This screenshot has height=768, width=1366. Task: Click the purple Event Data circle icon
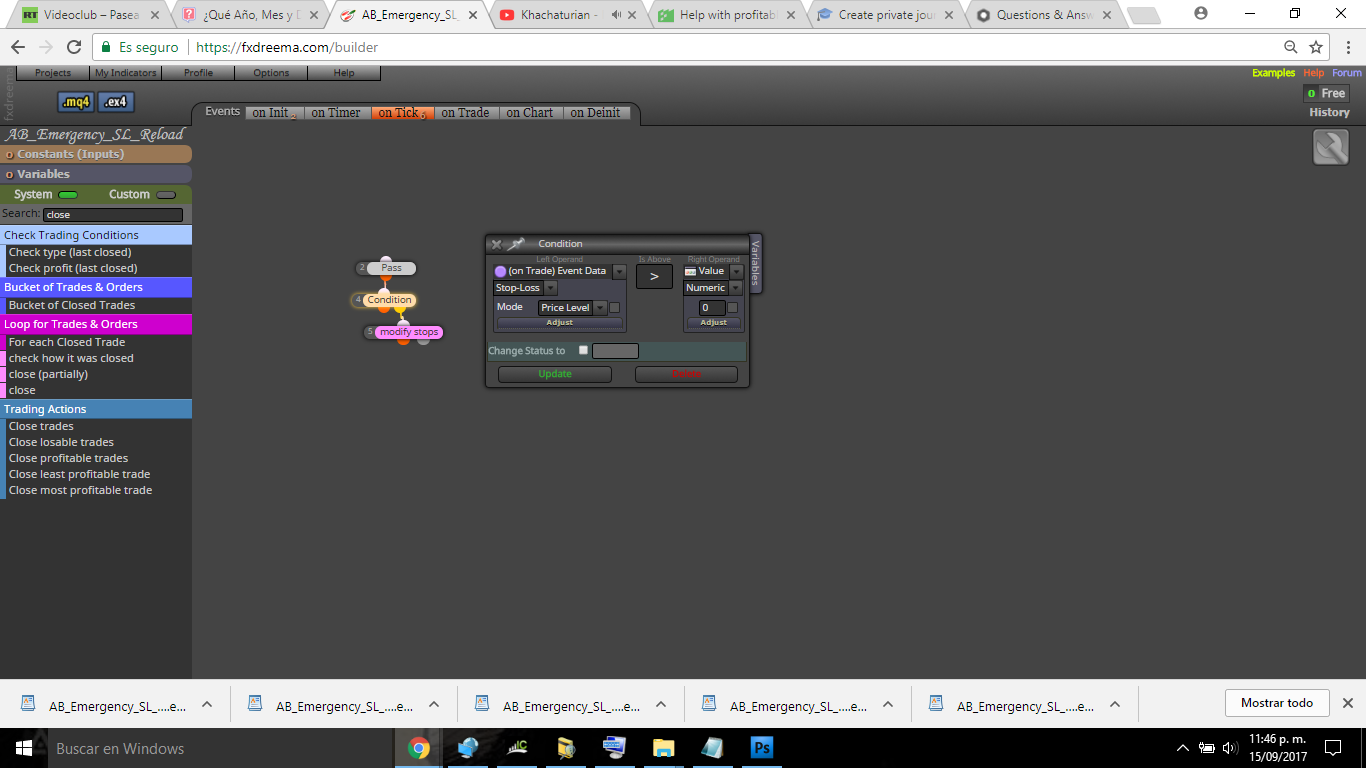[500, 271]
